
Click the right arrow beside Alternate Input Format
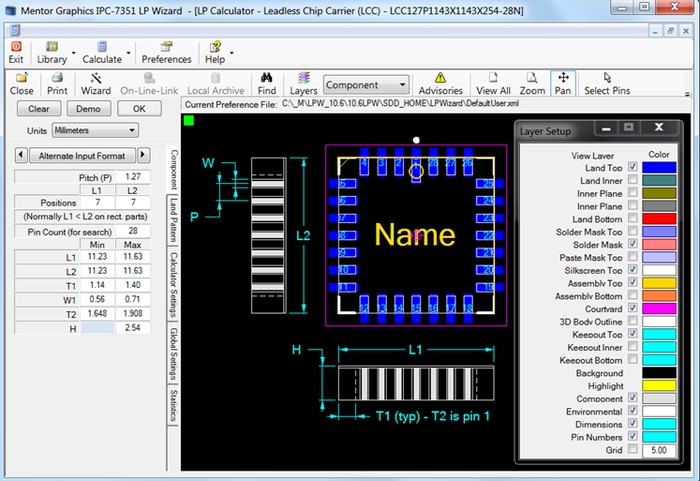click(143, 155)
